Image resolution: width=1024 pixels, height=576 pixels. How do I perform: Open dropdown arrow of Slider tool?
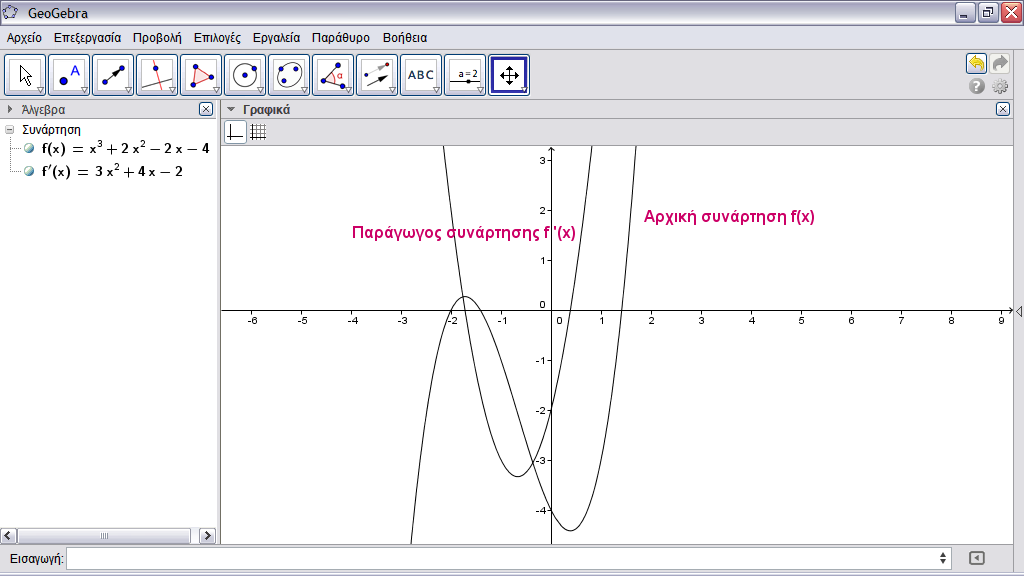[x=481, y=90]
